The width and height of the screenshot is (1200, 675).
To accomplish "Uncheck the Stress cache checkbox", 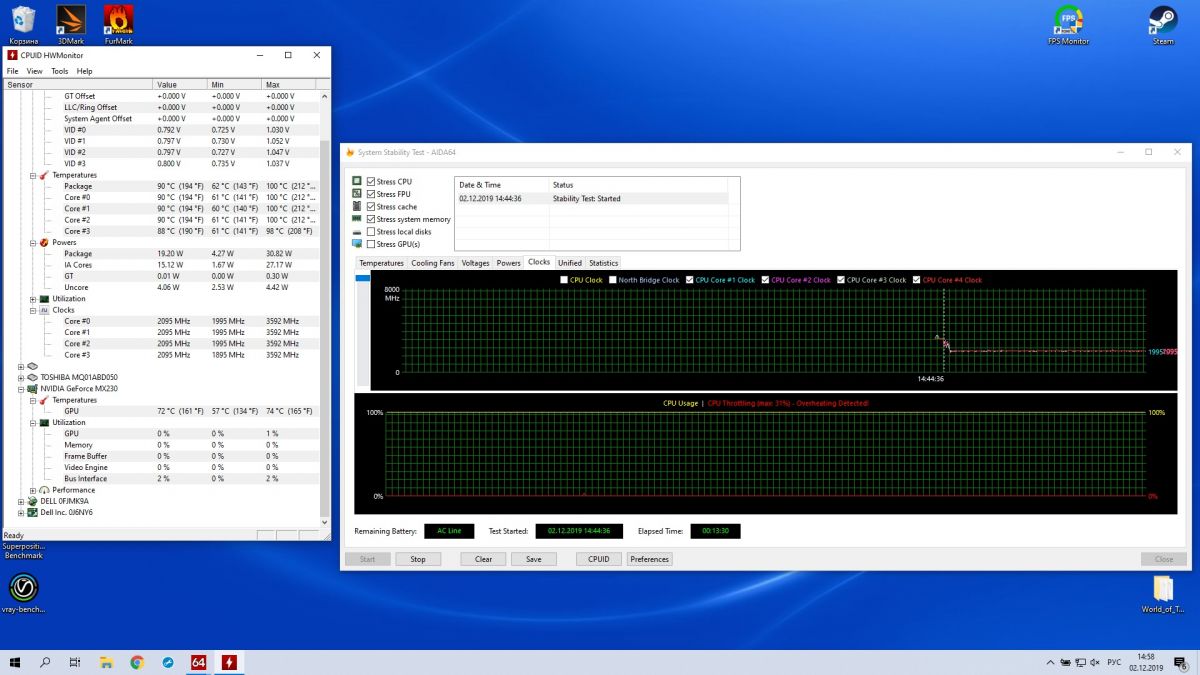I will 371,206.
